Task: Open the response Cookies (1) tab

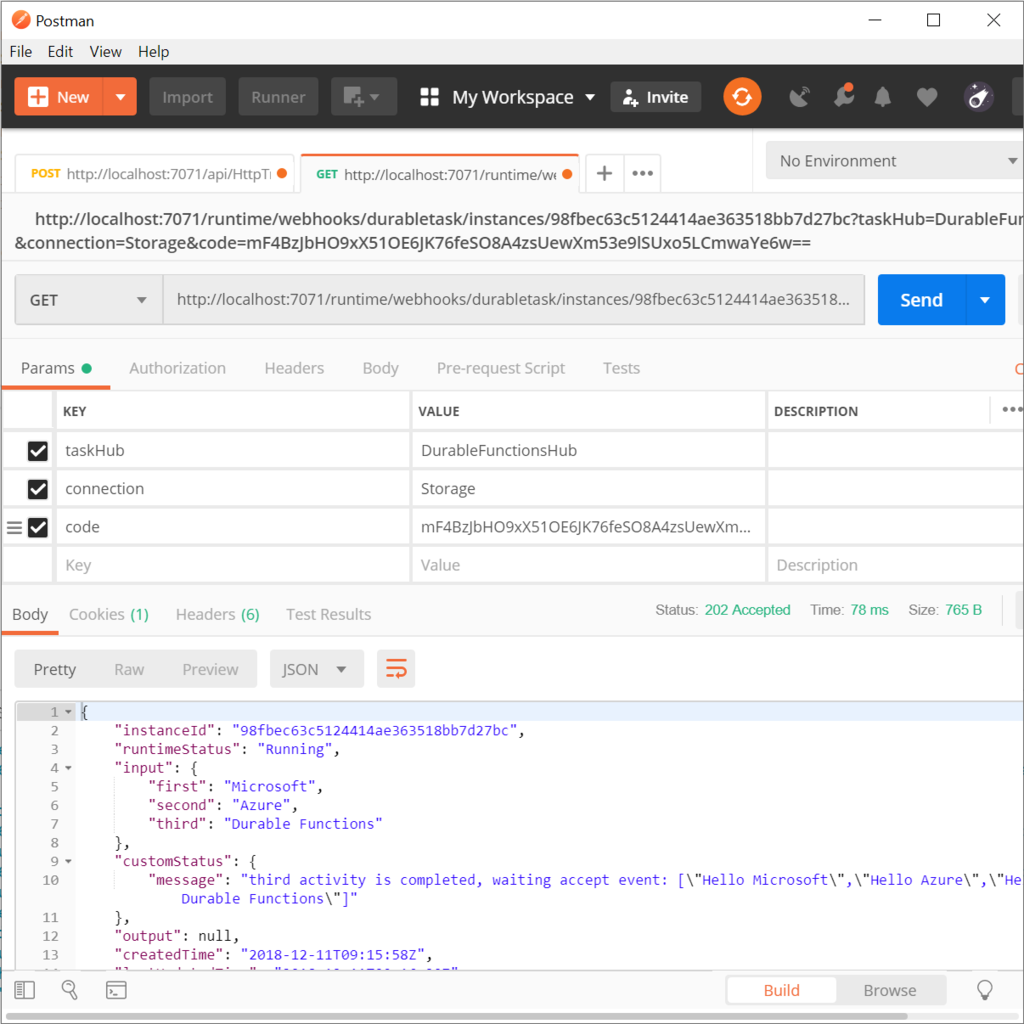Action: (109, 615)
